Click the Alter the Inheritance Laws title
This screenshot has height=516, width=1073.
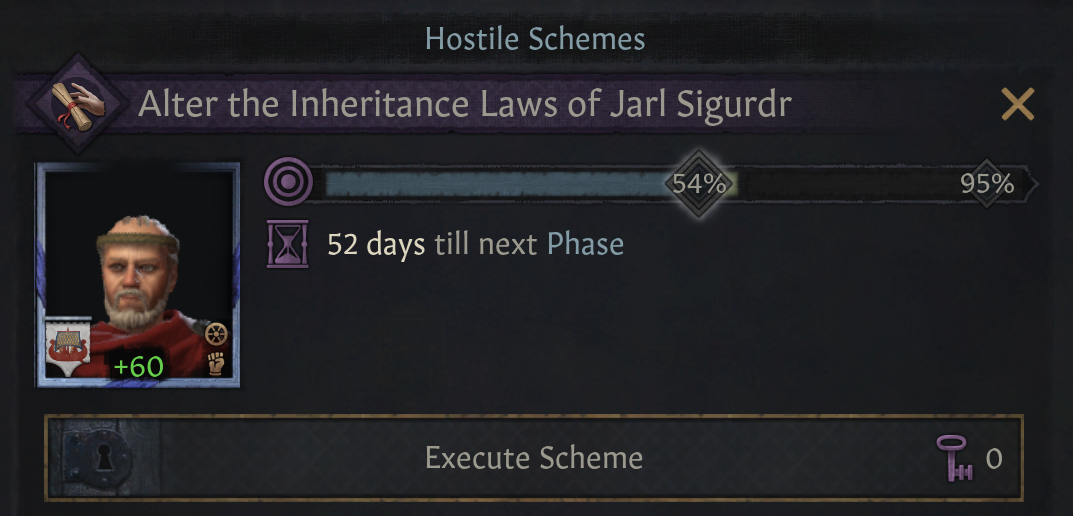click(464, 103)
